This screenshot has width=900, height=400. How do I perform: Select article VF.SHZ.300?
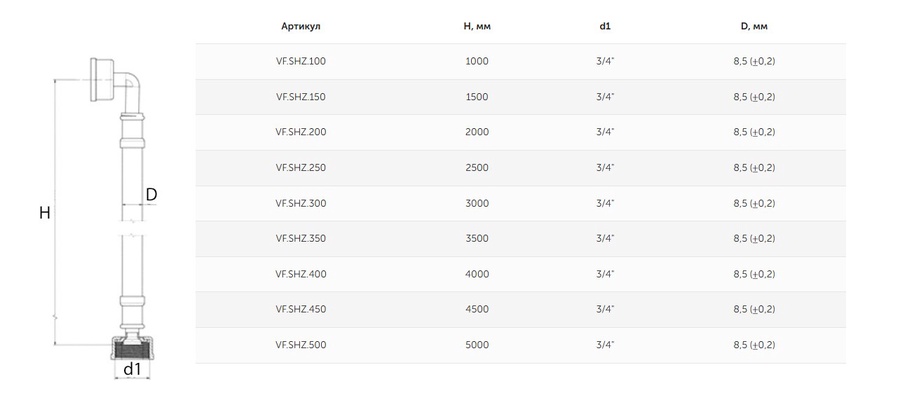pyautogui.click(x=301, y=203)
